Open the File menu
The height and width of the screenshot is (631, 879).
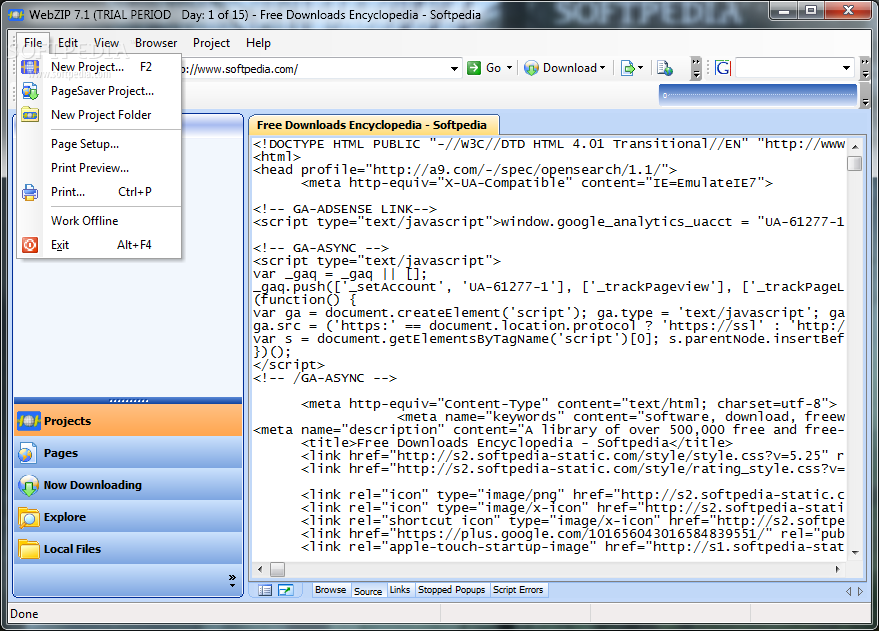33,43
